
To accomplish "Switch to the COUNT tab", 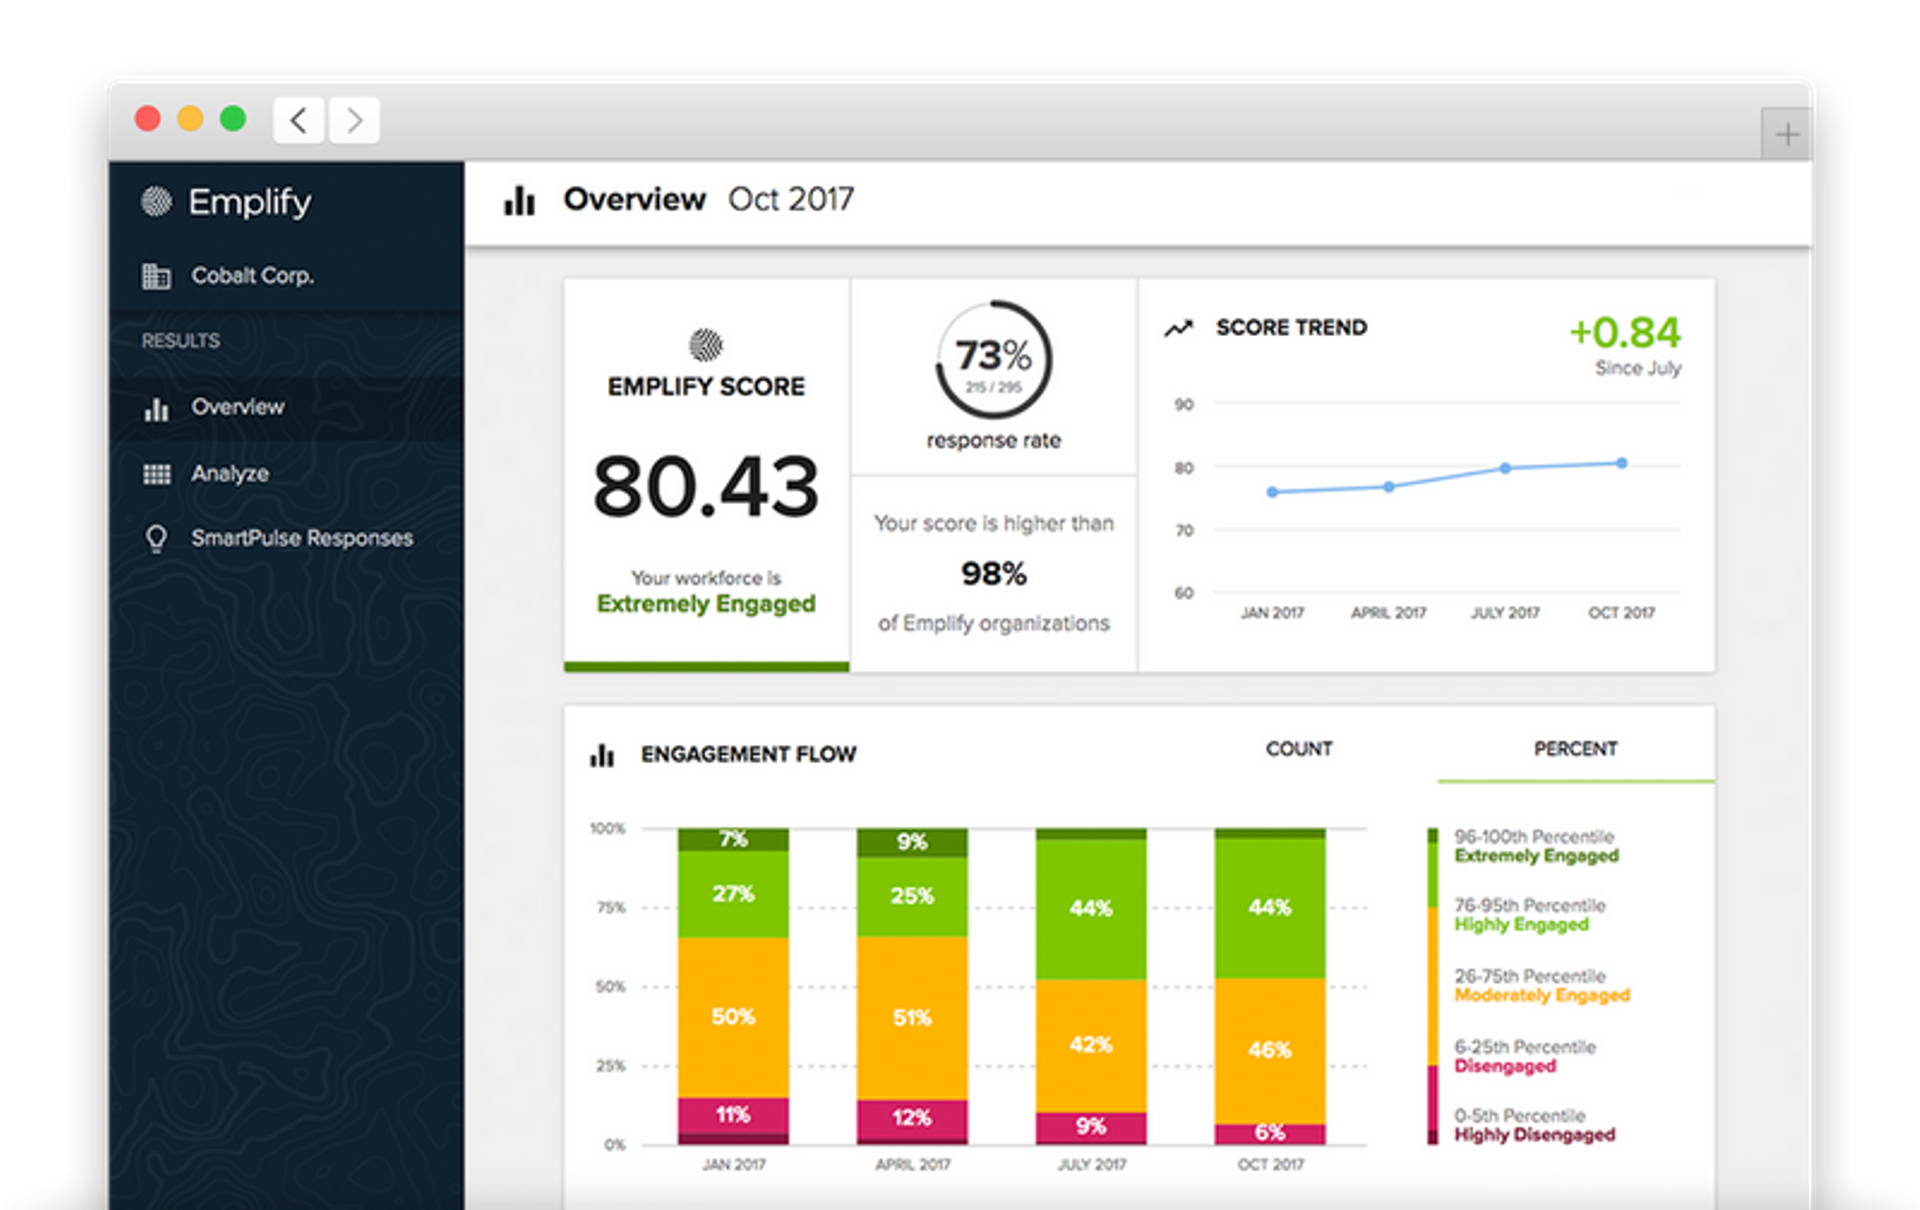I will [1298, 748].
